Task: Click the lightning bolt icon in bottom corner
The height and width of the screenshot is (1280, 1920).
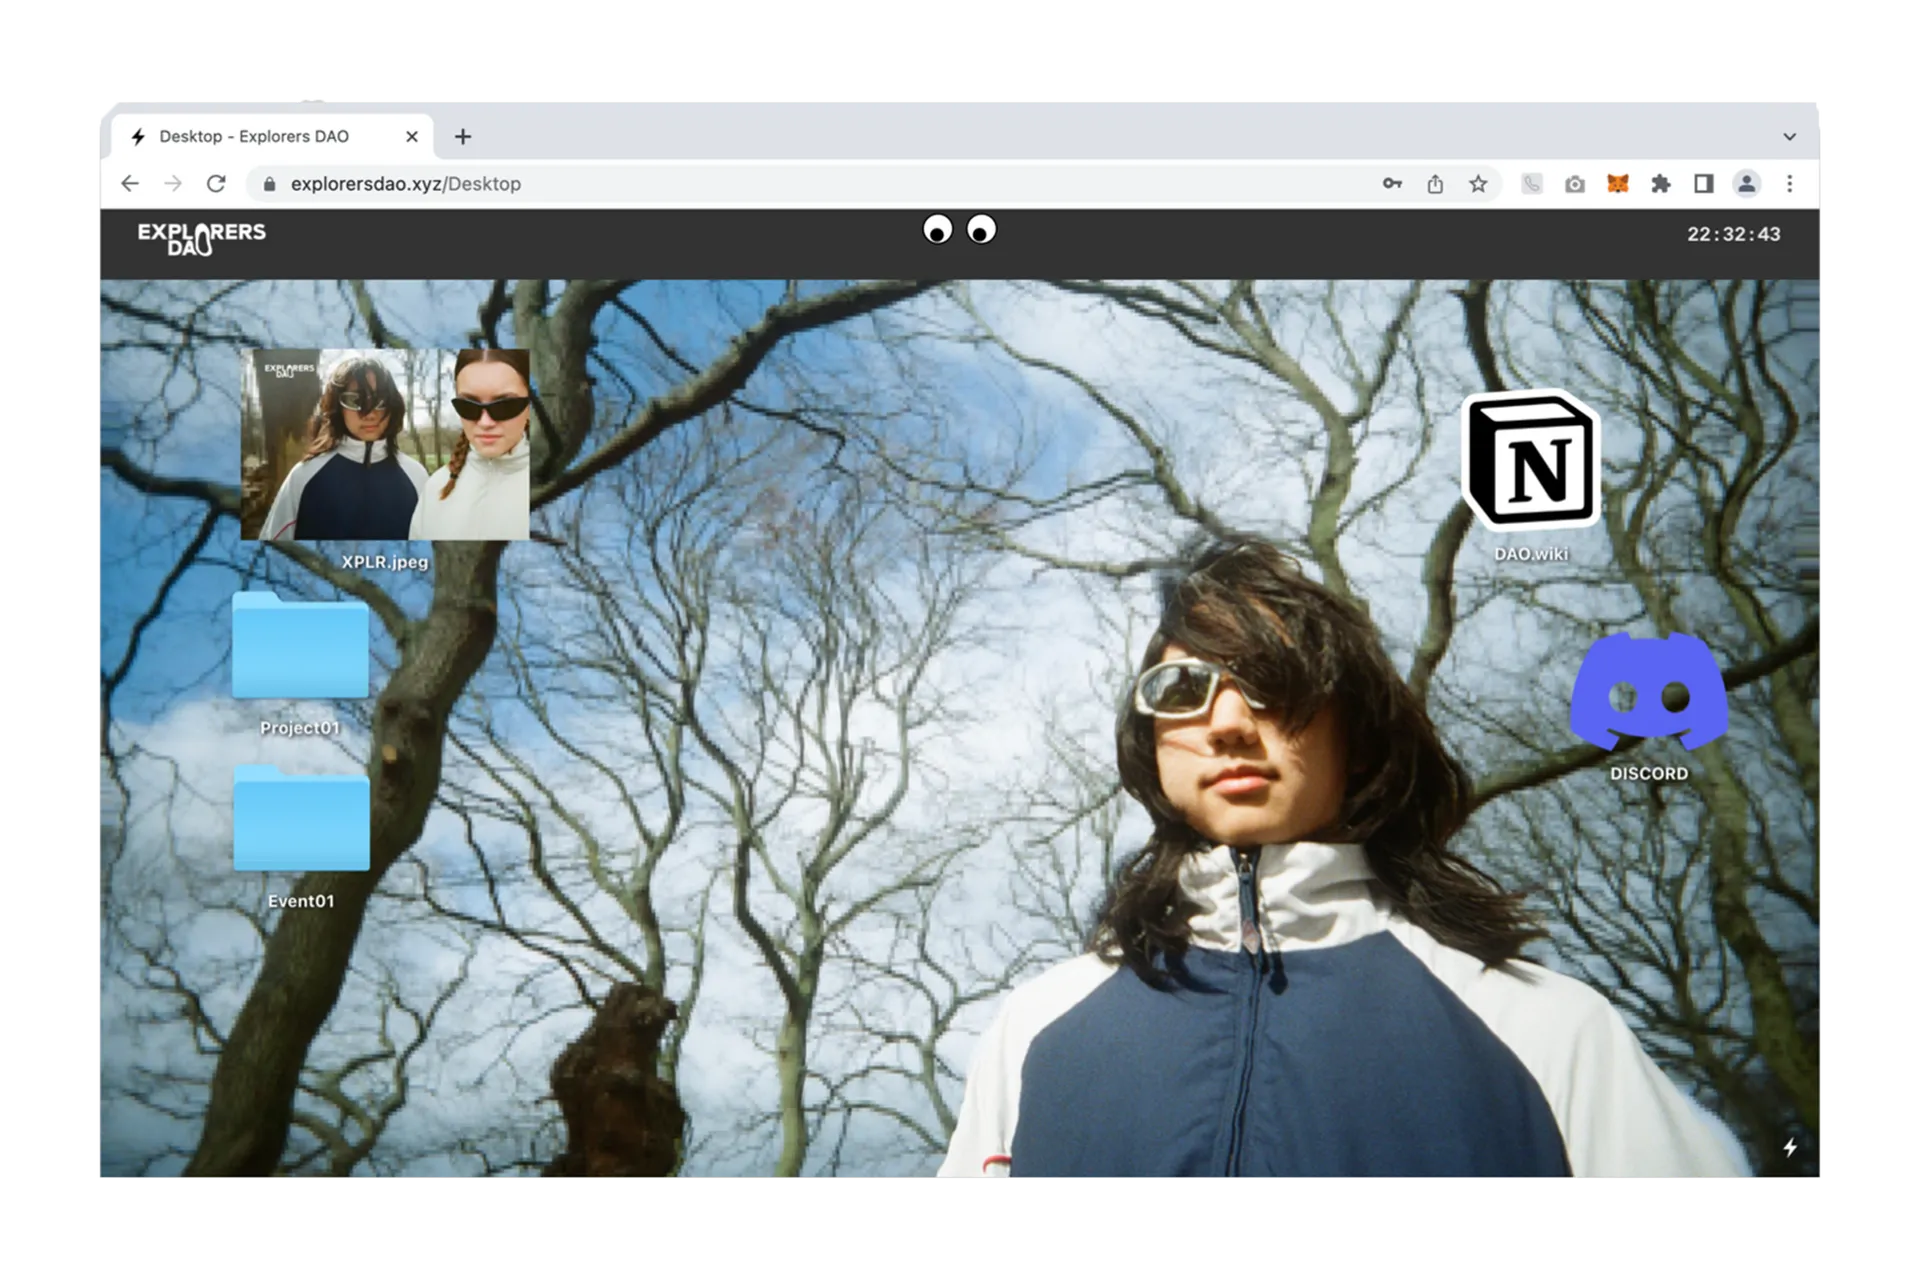Action: (1790, 1147)
